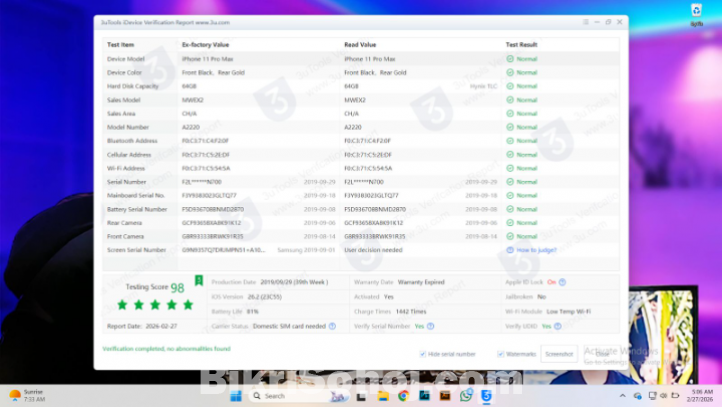Open the Carrier Status help icon

click(x=331, y=326)
